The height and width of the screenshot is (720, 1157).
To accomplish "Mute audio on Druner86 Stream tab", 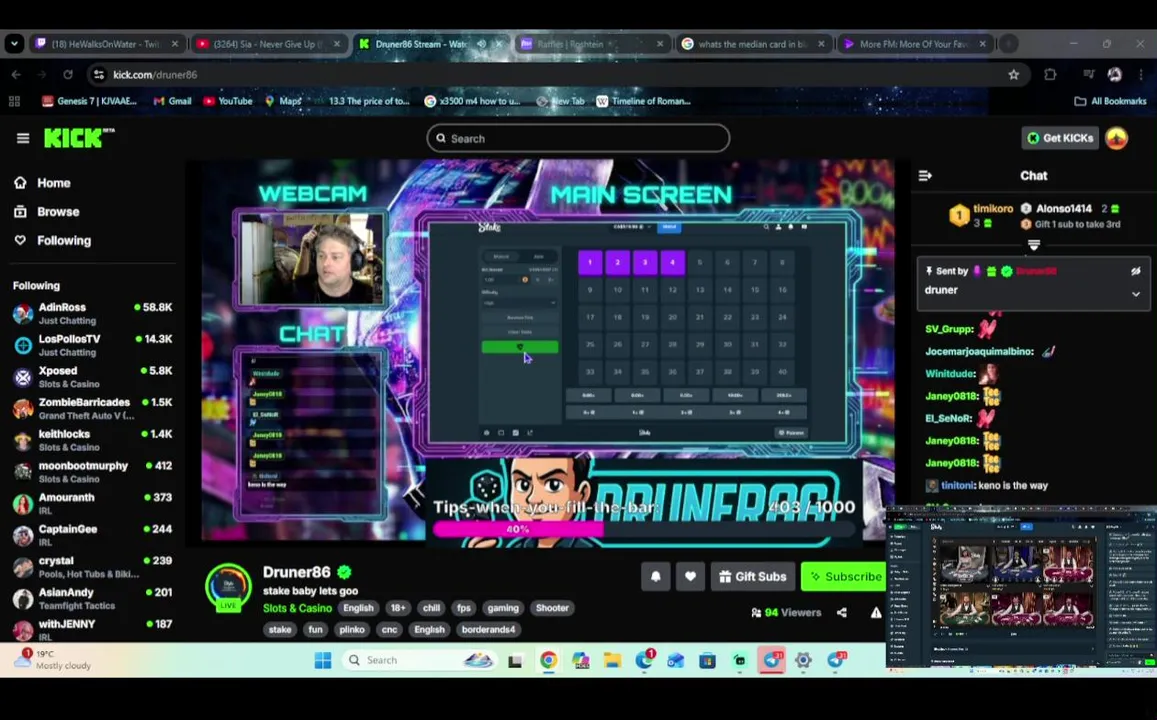I will (x=482, y=44).
